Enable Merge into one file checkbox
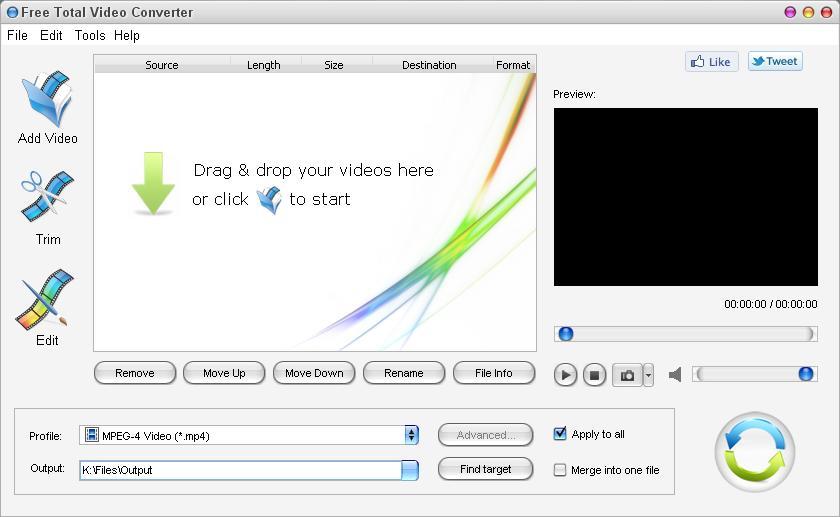The height and width of the screenshot is (517, 840). click(x=560, y=470)
